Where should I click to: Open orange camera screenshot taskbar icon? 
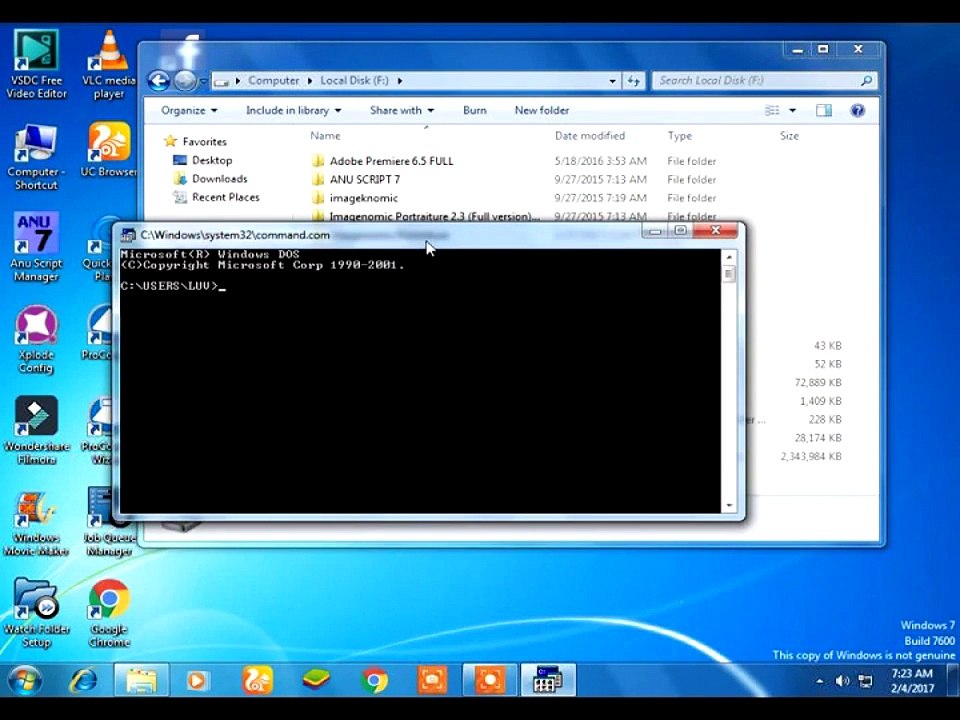(x=432, y=680)
